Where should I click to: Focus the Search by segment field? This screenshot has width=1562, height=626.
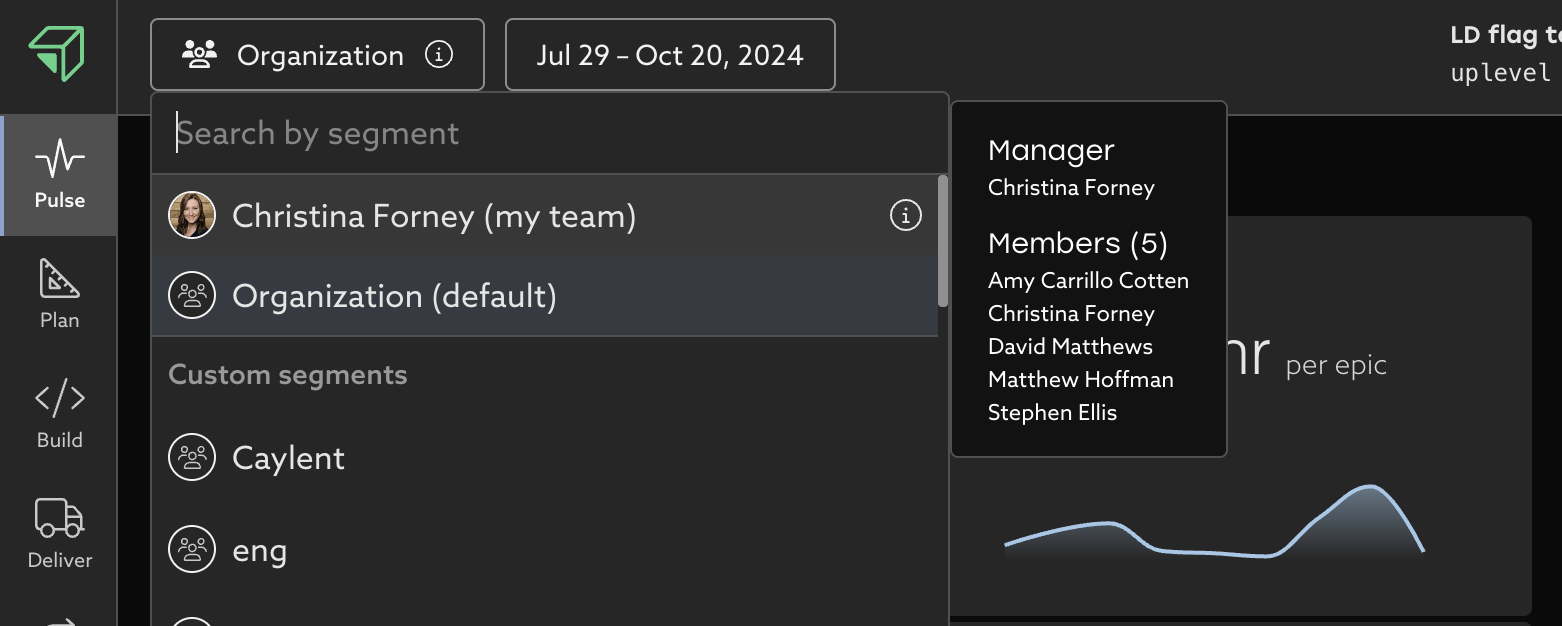point(550,134)
